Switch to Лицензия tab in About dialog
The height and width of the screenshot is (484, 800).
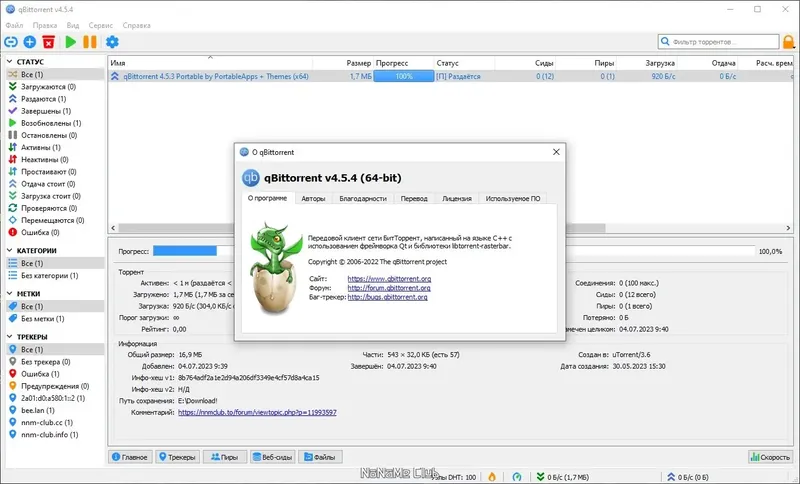pyautogui.click(x=457, y=198)
